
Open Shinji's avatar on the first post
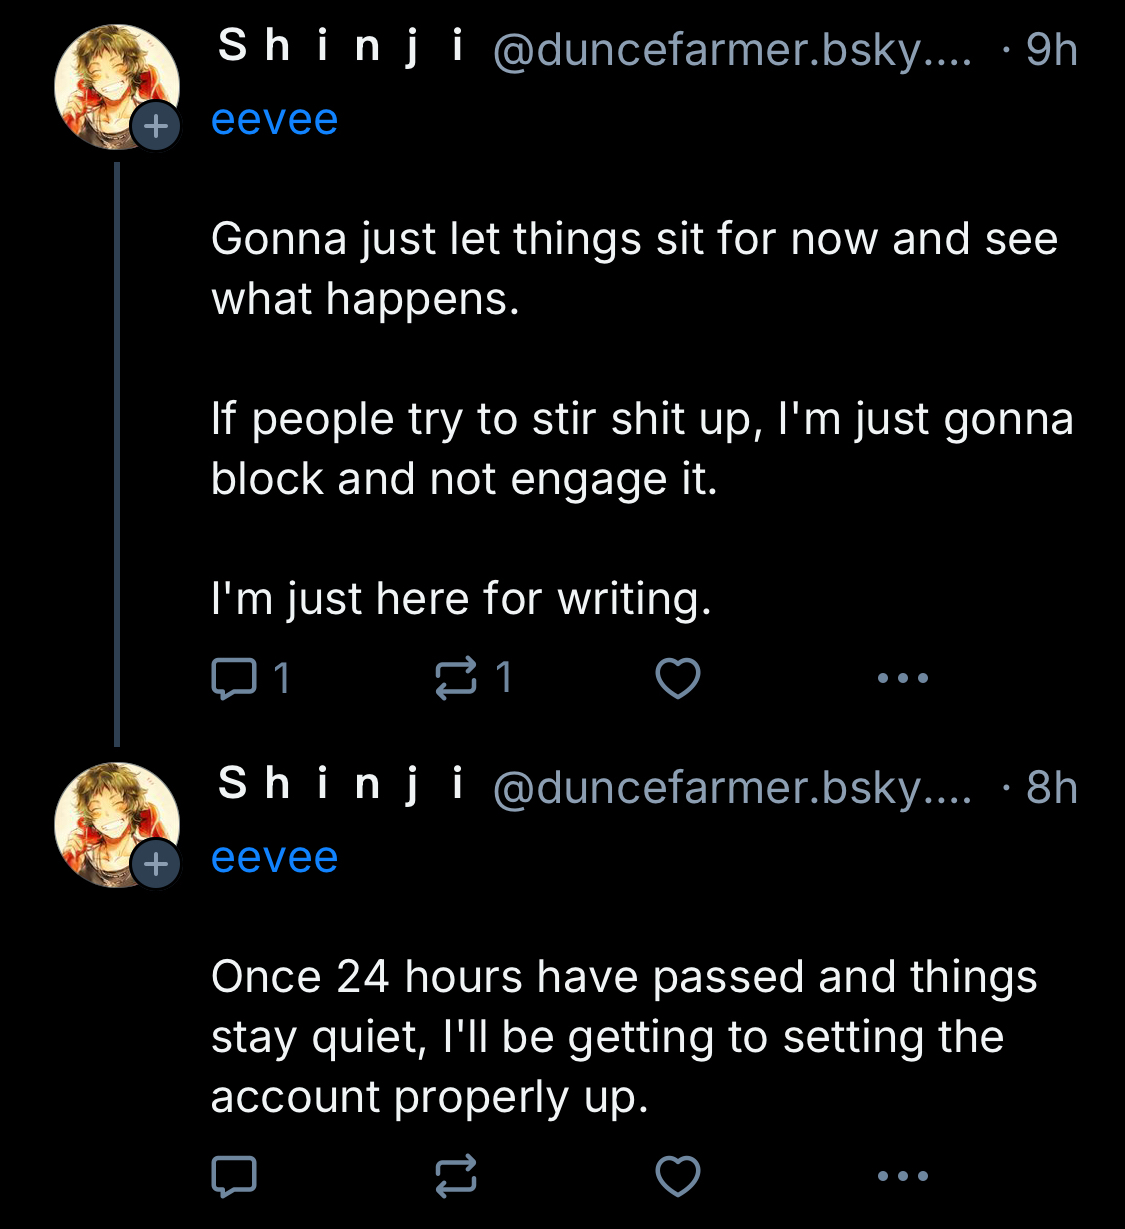[108, 82]
